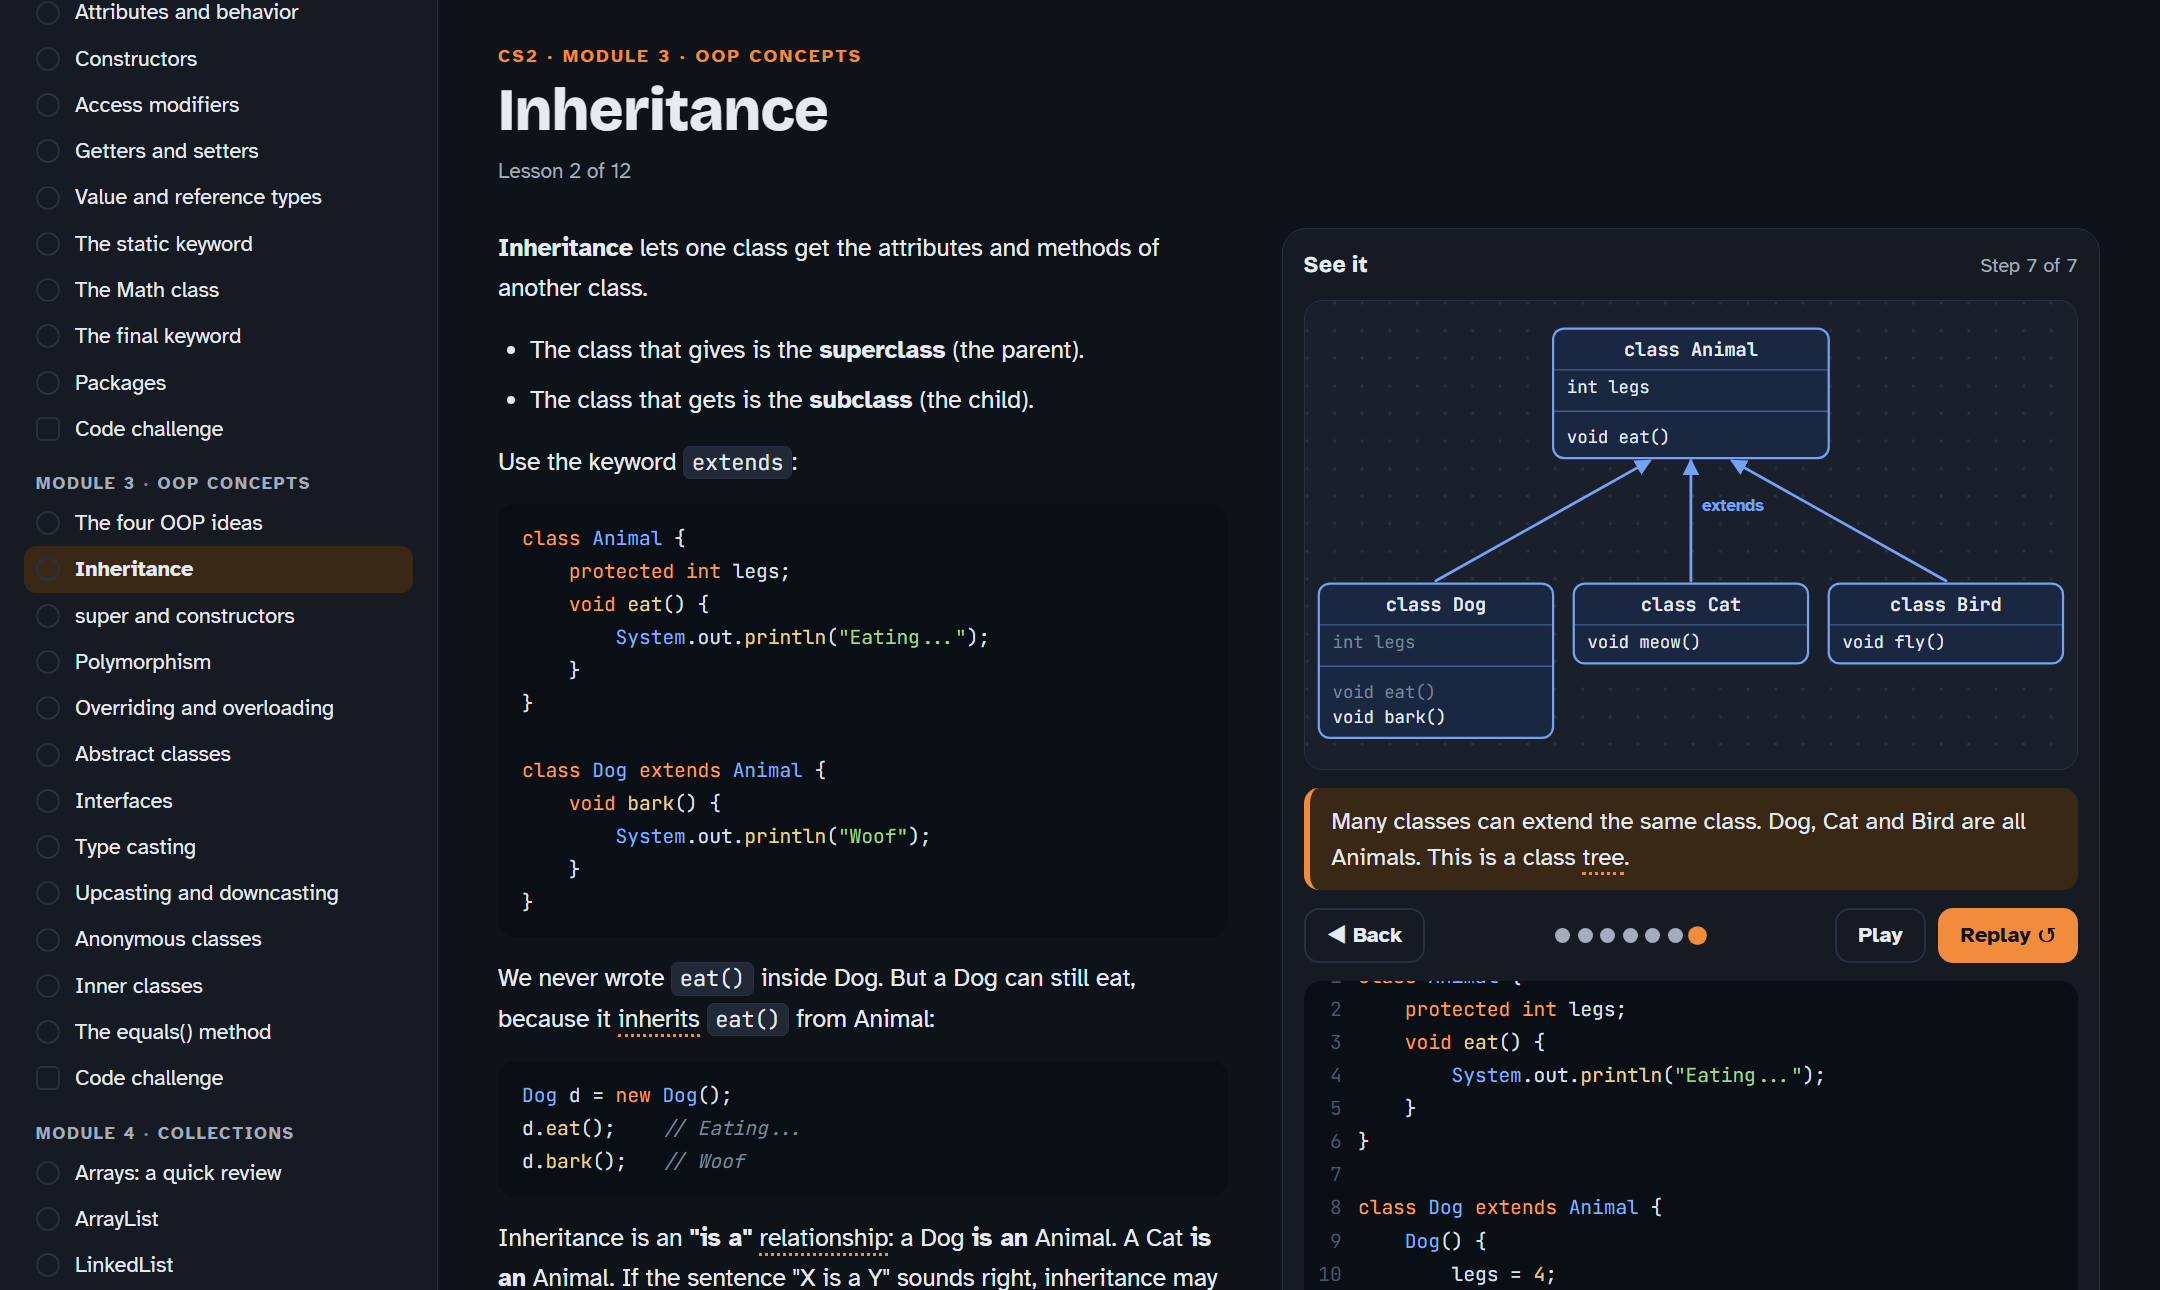
Task: Click the dotted 'tree' term in caption
Action: pyautogui.click(x=1603, y=858)
